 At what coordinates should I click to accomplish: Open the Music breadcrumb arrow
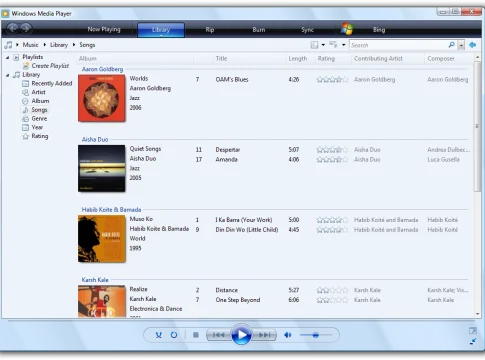coord(45,45)
